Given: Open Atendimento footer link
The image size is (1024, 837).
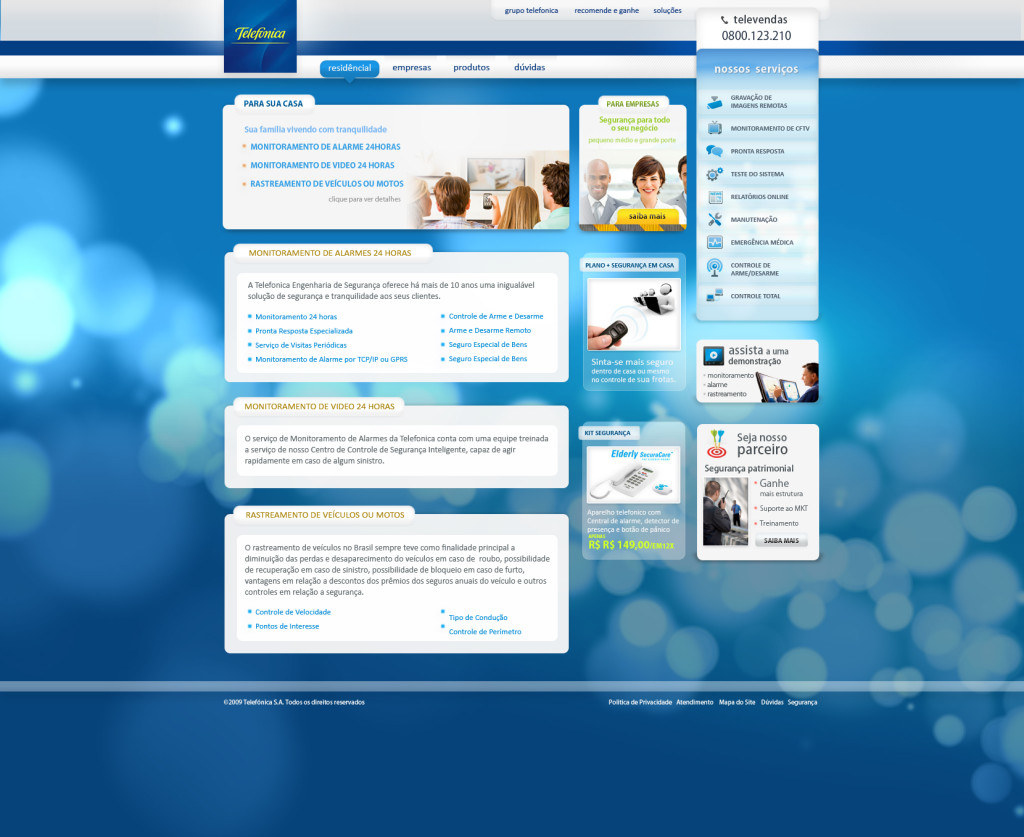Looking at the screenshot, I should (695, 703).
